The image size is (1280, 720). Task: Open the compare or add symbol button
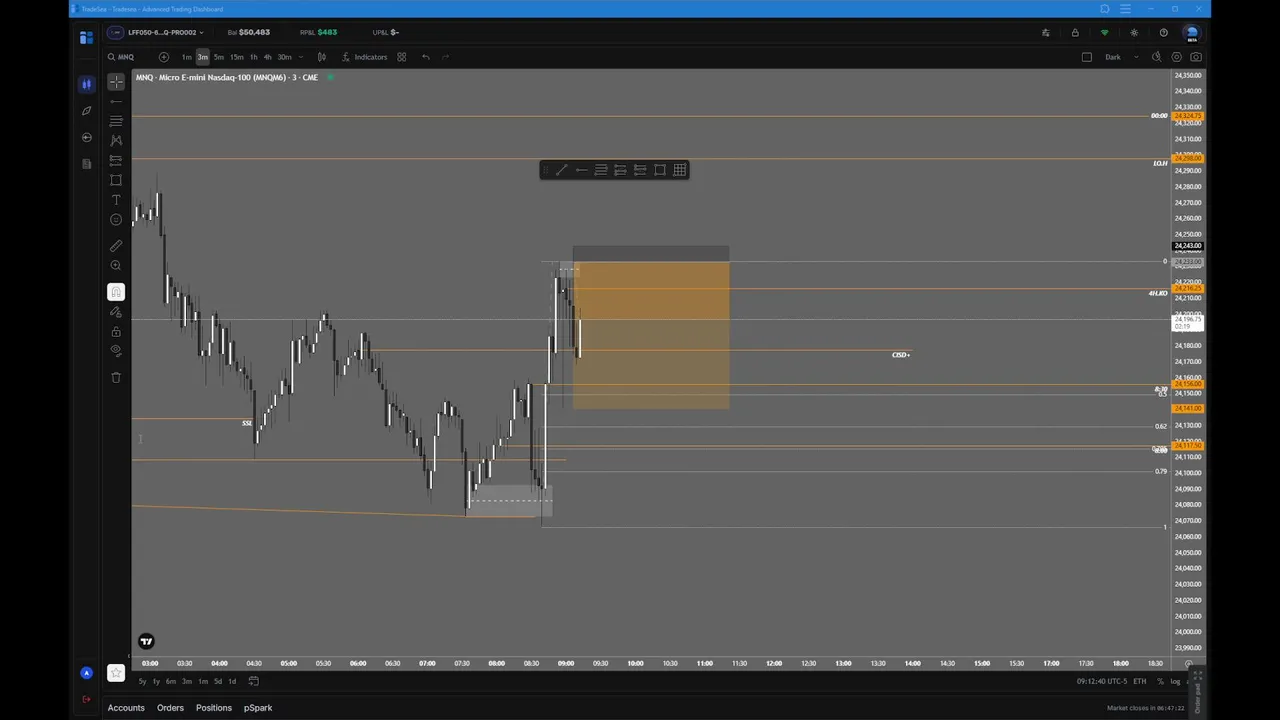tap(164, 57)
